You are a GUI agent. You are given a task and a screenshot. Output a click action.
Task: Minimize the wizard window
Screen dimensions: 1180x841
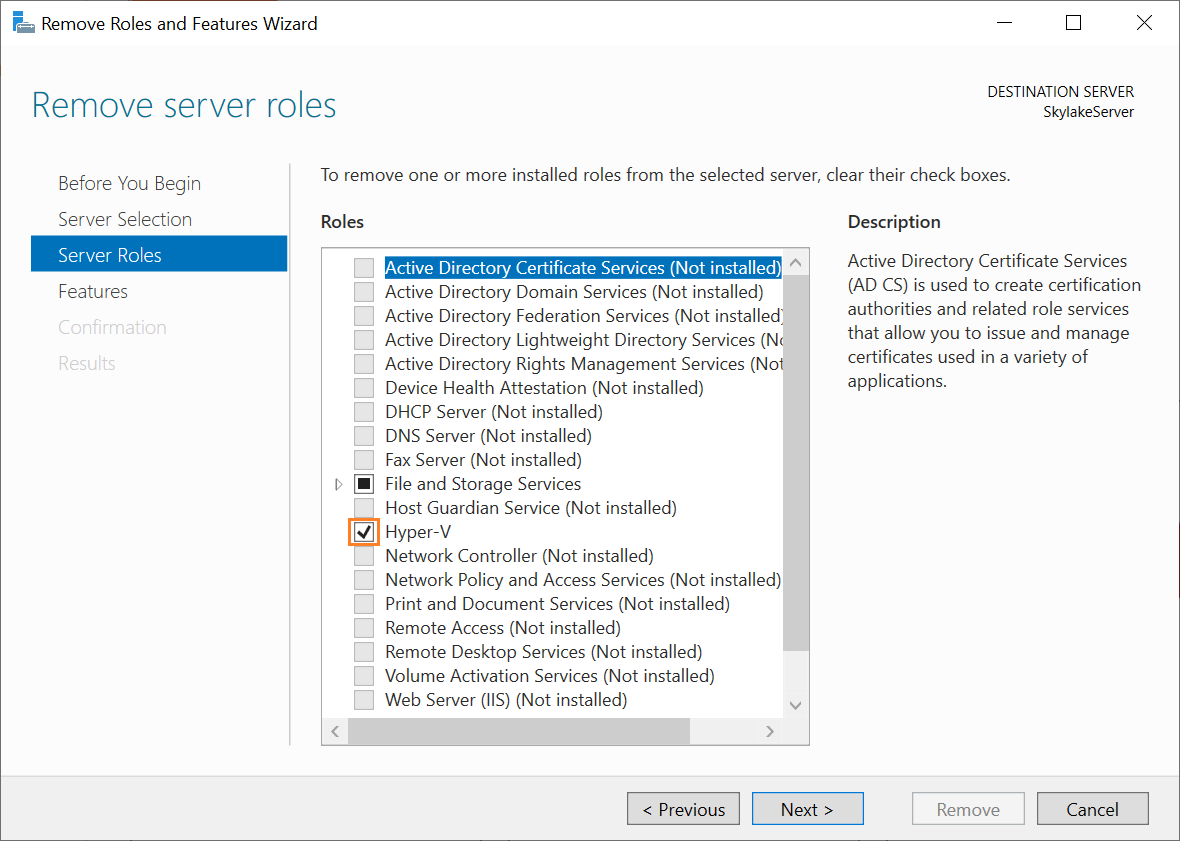click(1004, 23)
